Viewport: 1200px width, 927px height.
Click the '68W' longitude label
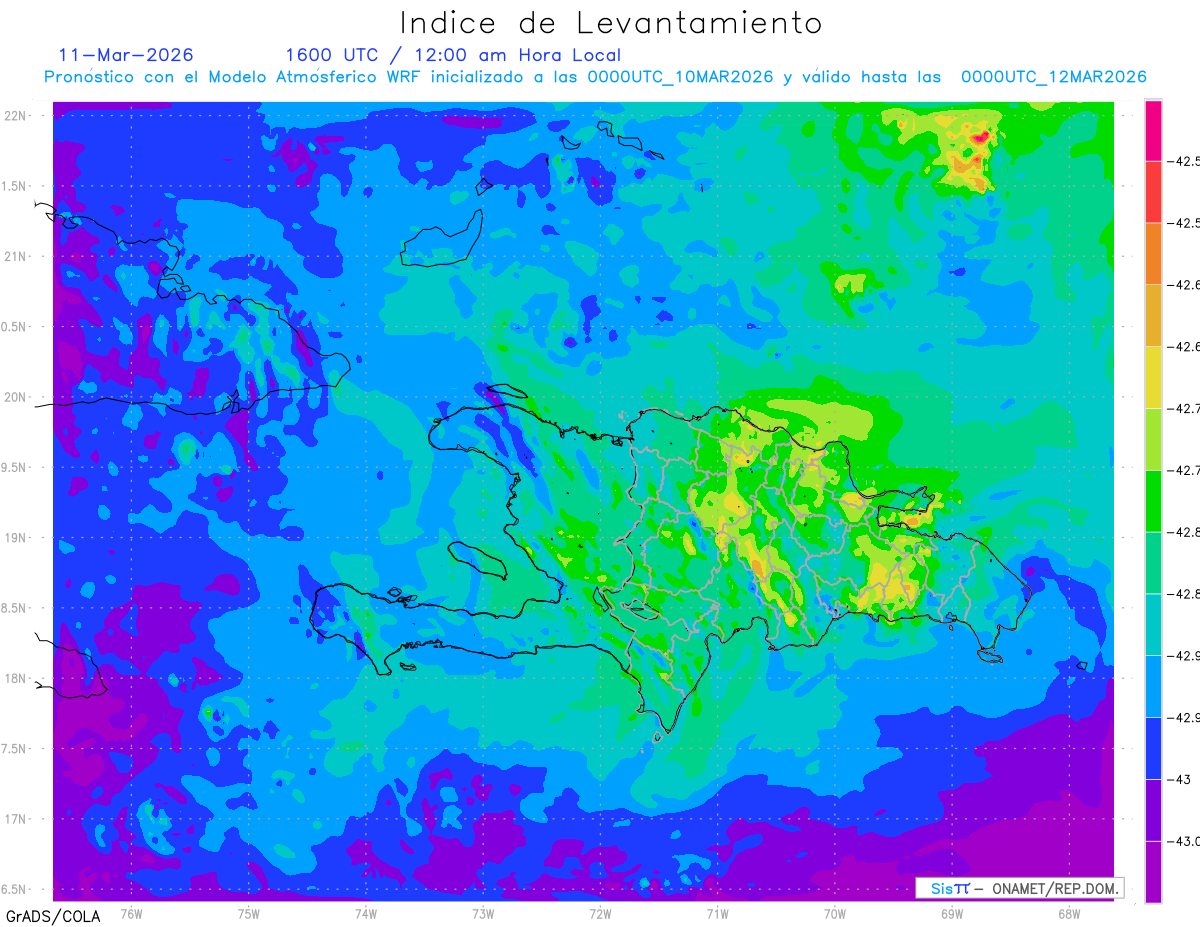(1069, 913)
